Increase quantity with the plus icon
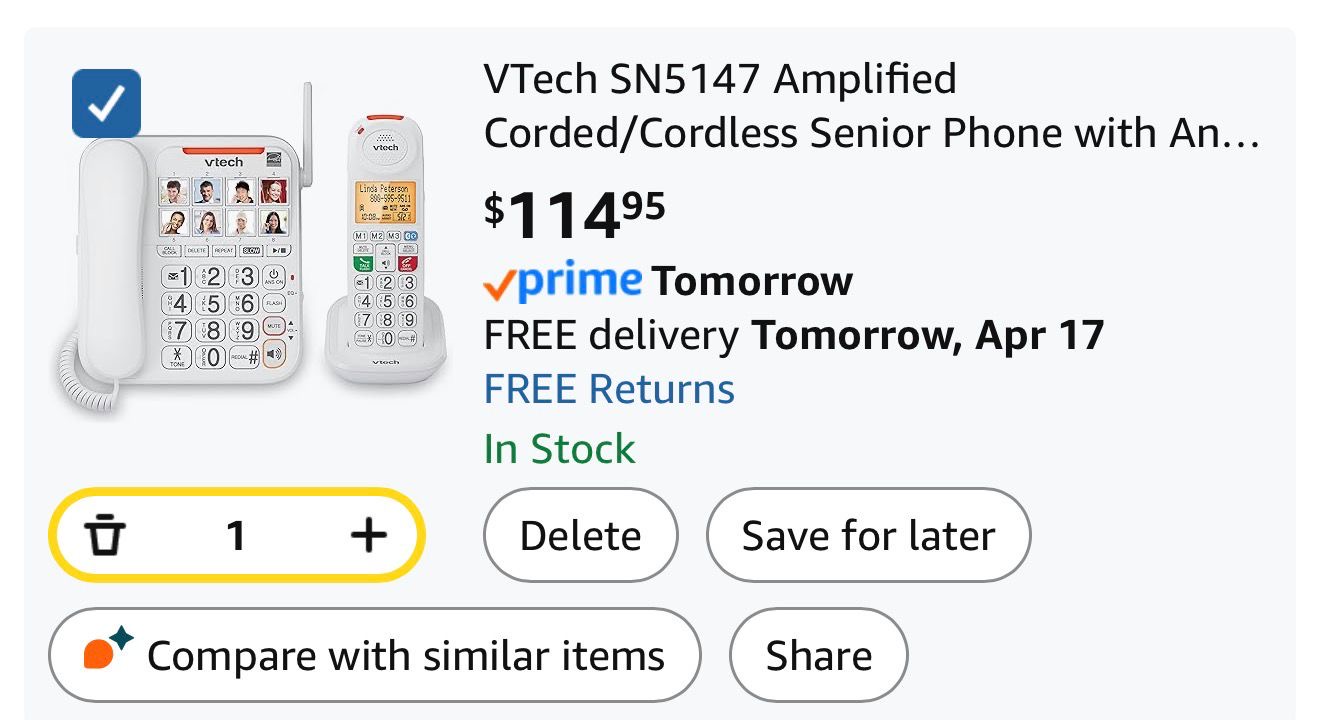The height and width of the screenshot is (720, 1320). (368, 536)
